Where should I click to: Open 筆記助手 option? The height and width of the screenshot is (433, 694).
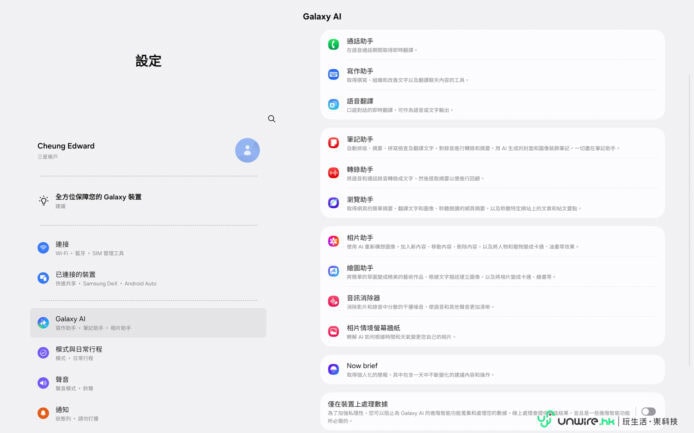493,143
